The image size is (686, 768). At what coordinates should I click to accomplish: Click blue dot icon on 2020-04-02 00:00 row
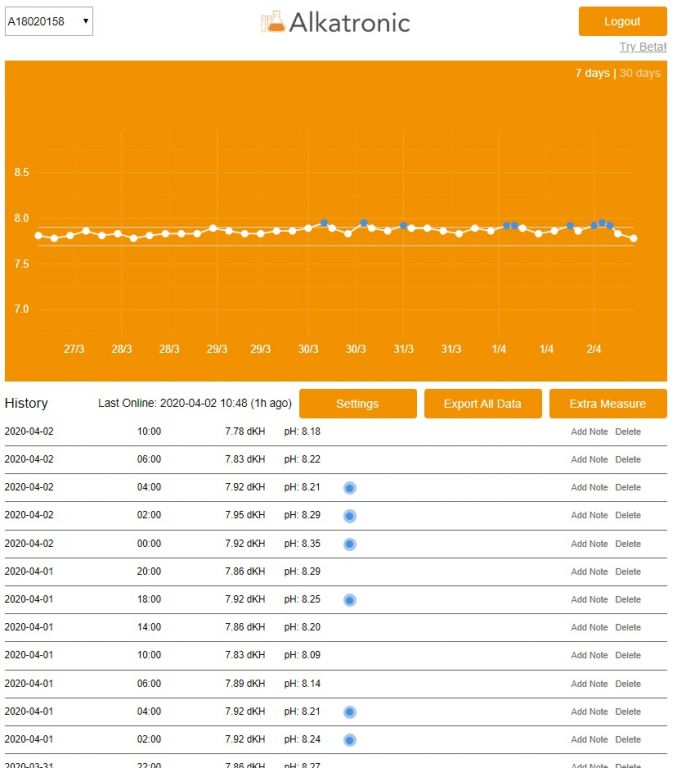pos(350,544)
